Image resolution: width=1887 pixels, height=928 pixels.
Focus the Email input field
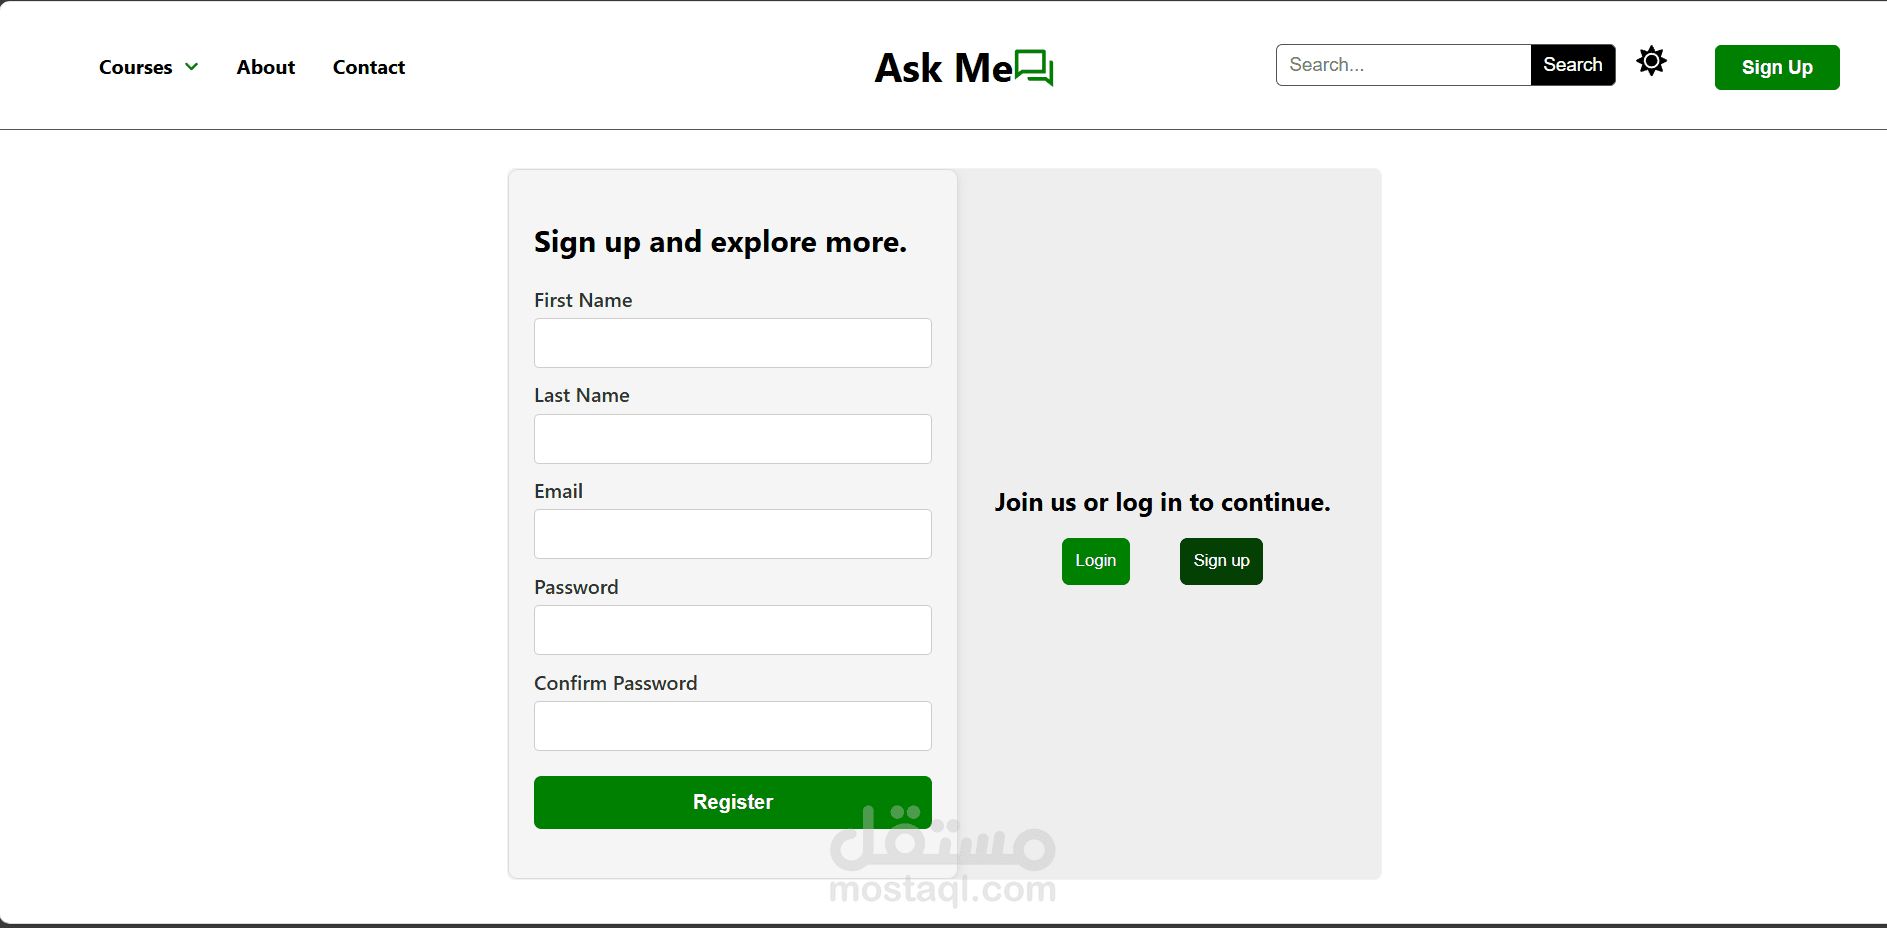pyautogui.click(x=732, y=534)
